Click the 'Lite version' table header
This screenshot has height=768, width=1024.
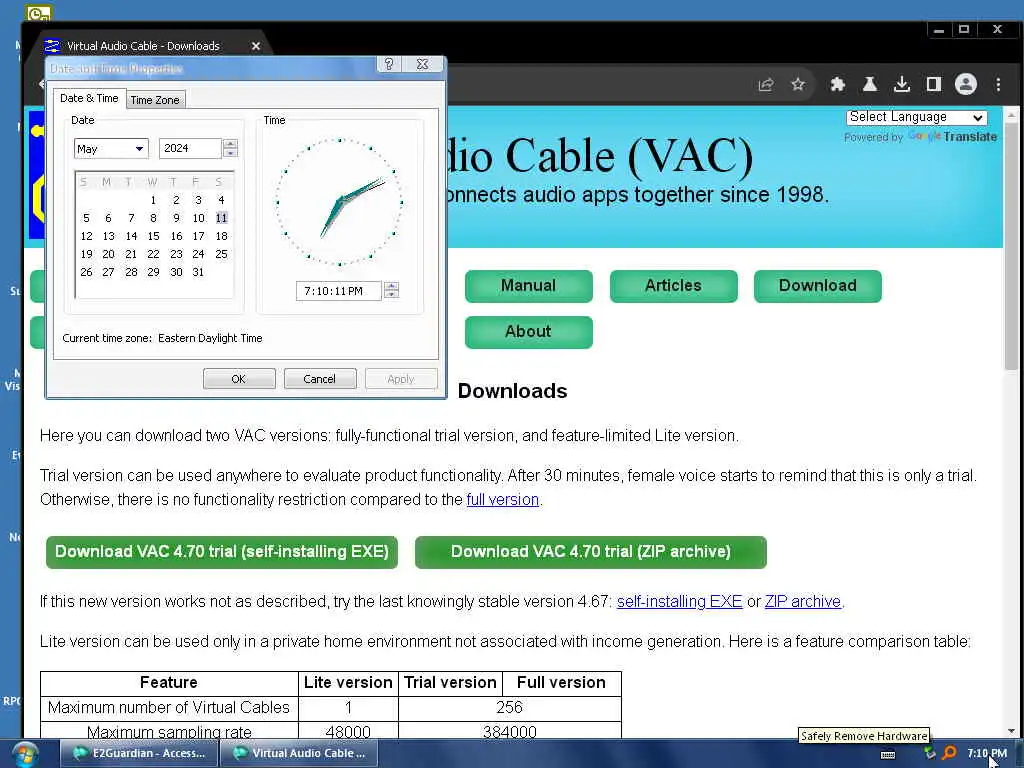pyautogui.click(x=348, y=683)
